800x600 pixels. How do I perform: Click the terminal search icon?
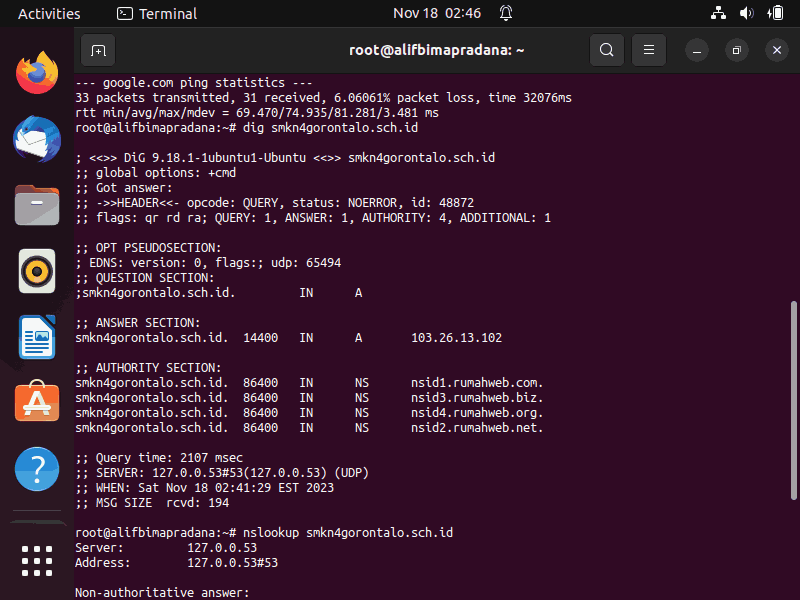[607, 50]
